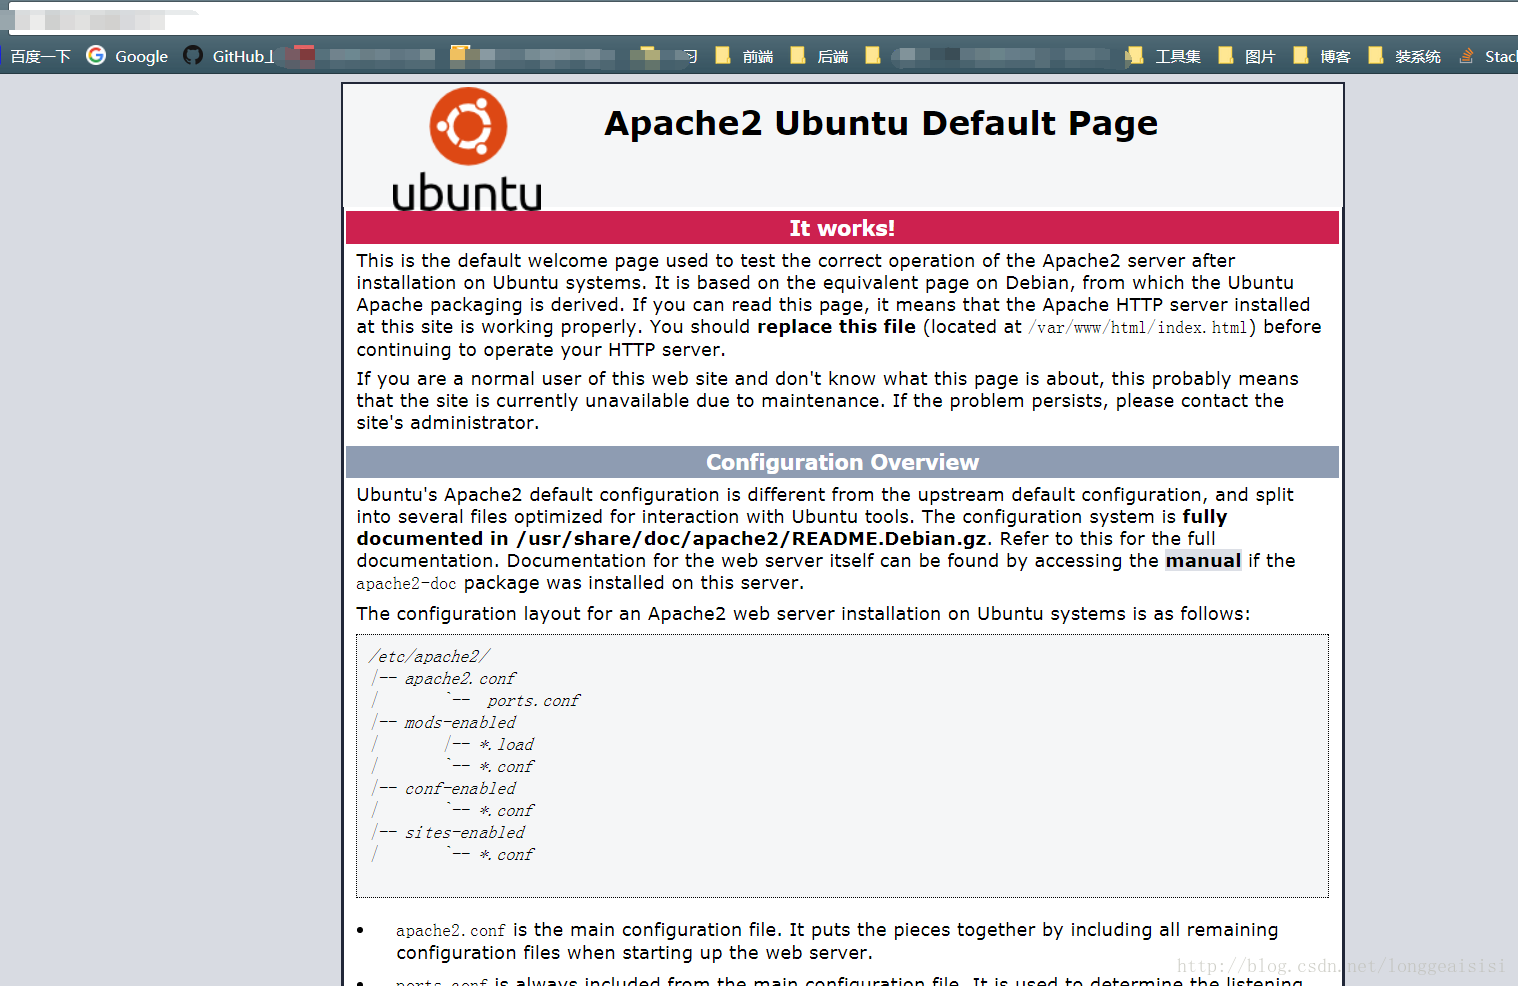Viewport: 1518px width, 986px height.
Task: Click the GitHub octocat icon
Action: coord(193,56)
